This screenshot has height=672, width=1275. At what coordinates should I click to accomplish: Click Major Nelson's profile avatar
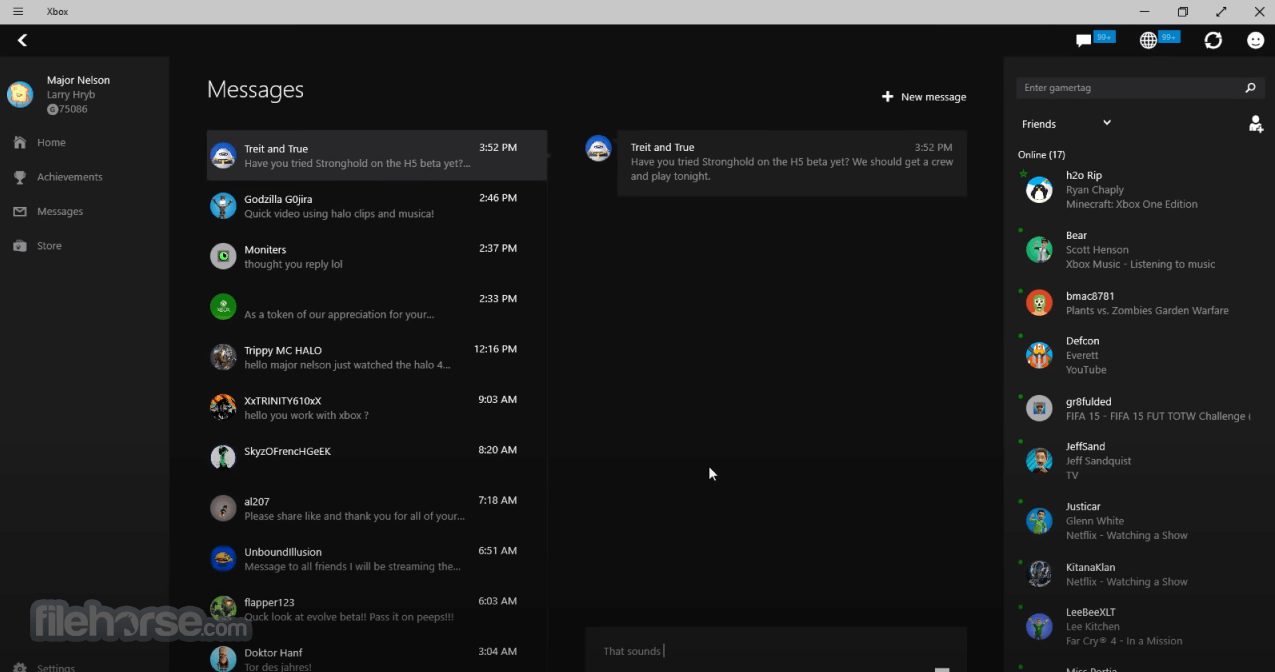(20, 94)
